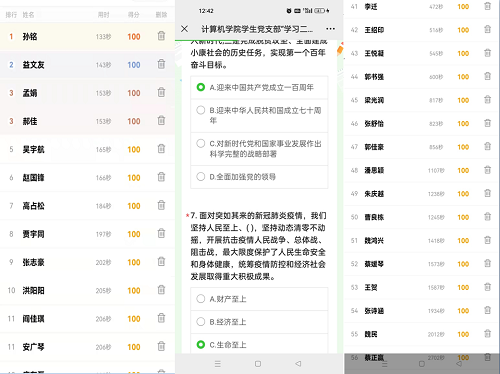Image resolution: width=500 pixels, height=374 pixels.
Task: Click the 12:42 clock in status bar
Action: click(x=206, y=11)
